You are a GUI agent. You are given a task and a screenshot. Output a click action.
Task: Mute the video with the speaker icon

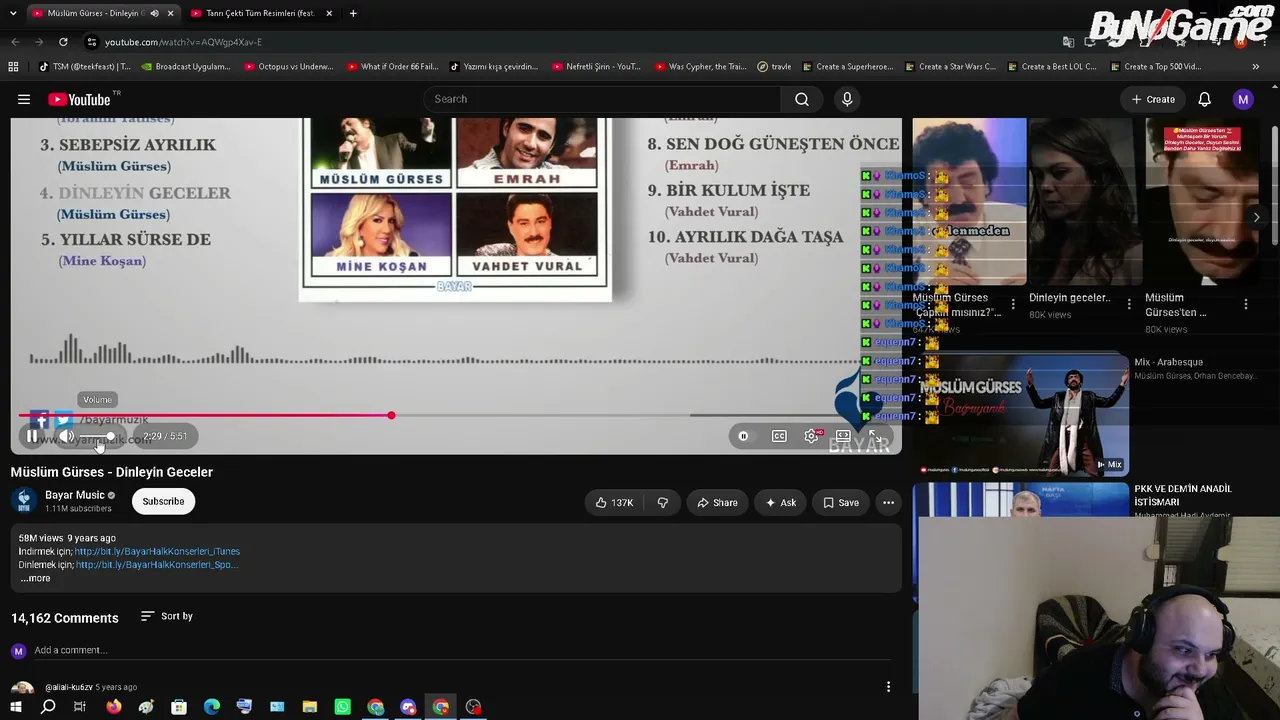pos(67,436)
